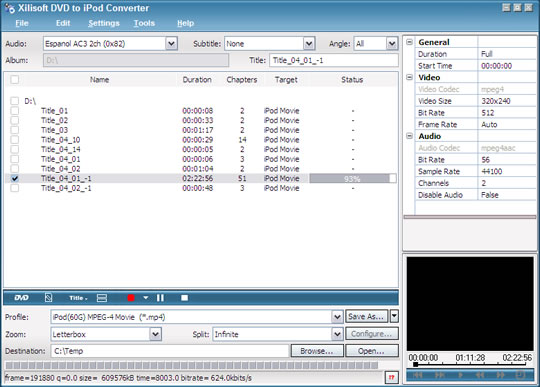
Task: Click the red exclamation icon in status bar
Action: tap(392, 378)
